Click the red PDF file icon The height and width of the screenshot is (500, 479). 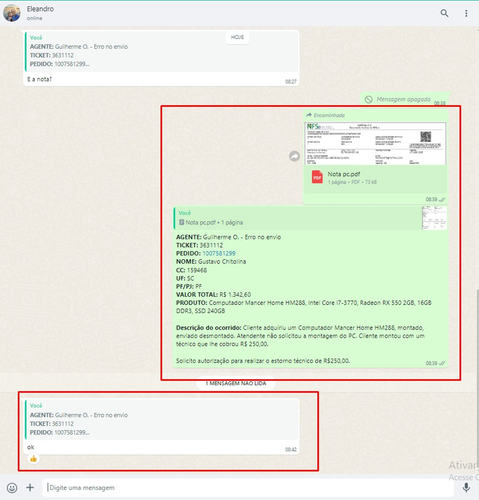click(x=317, y=177)
